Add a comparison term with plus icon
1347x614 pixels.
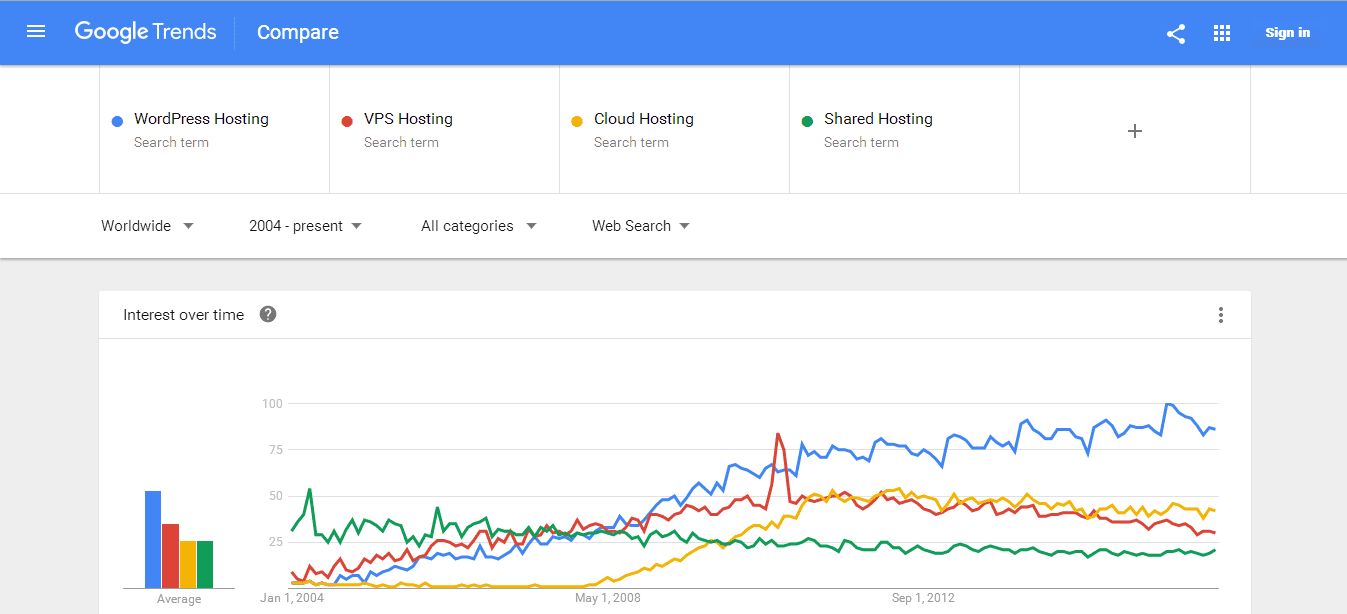[x=1135, y=131]
